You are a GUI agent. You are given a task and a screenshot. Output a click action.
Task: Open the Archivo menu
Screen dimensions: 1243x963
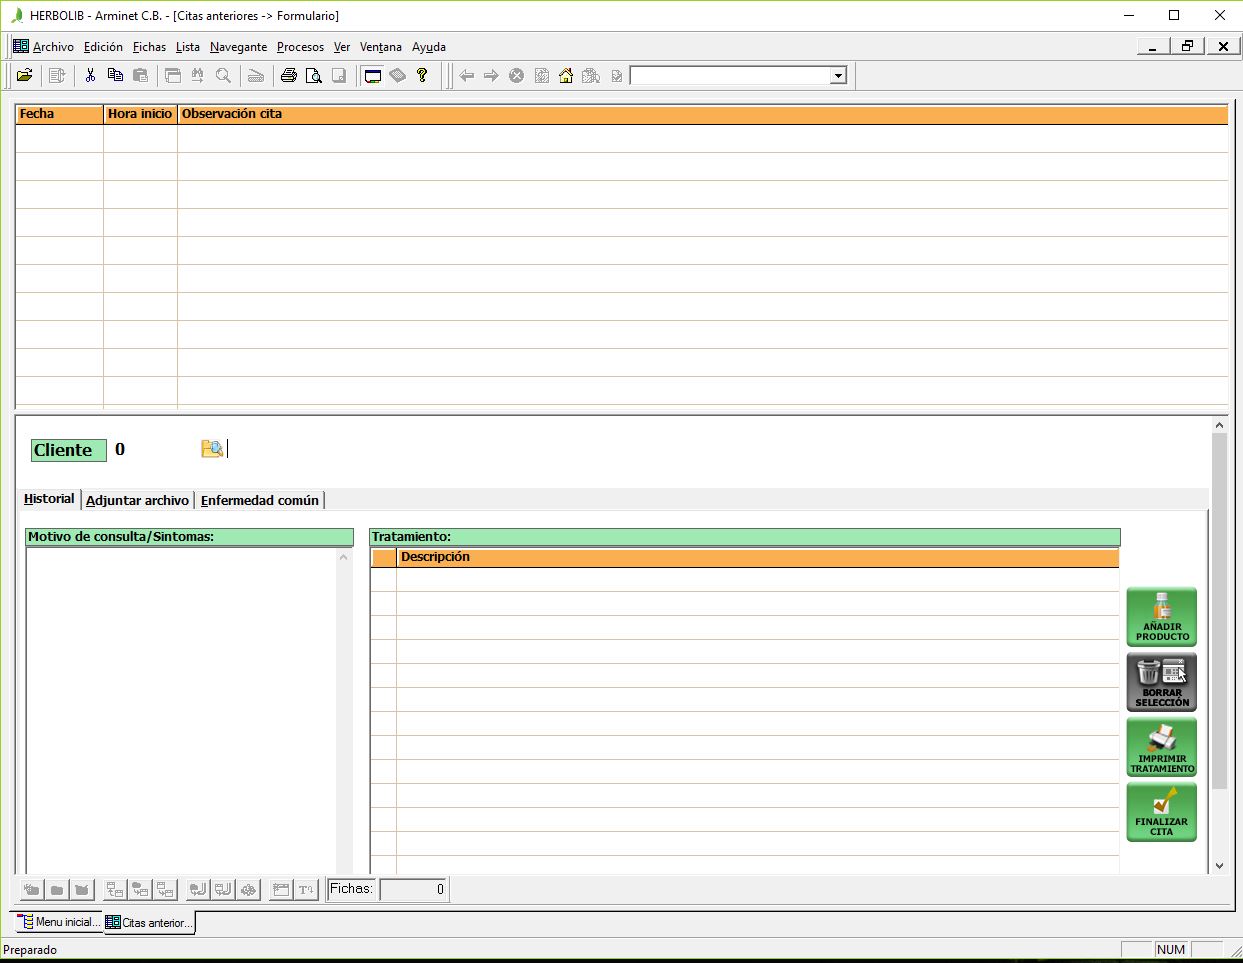pos(53,47)
